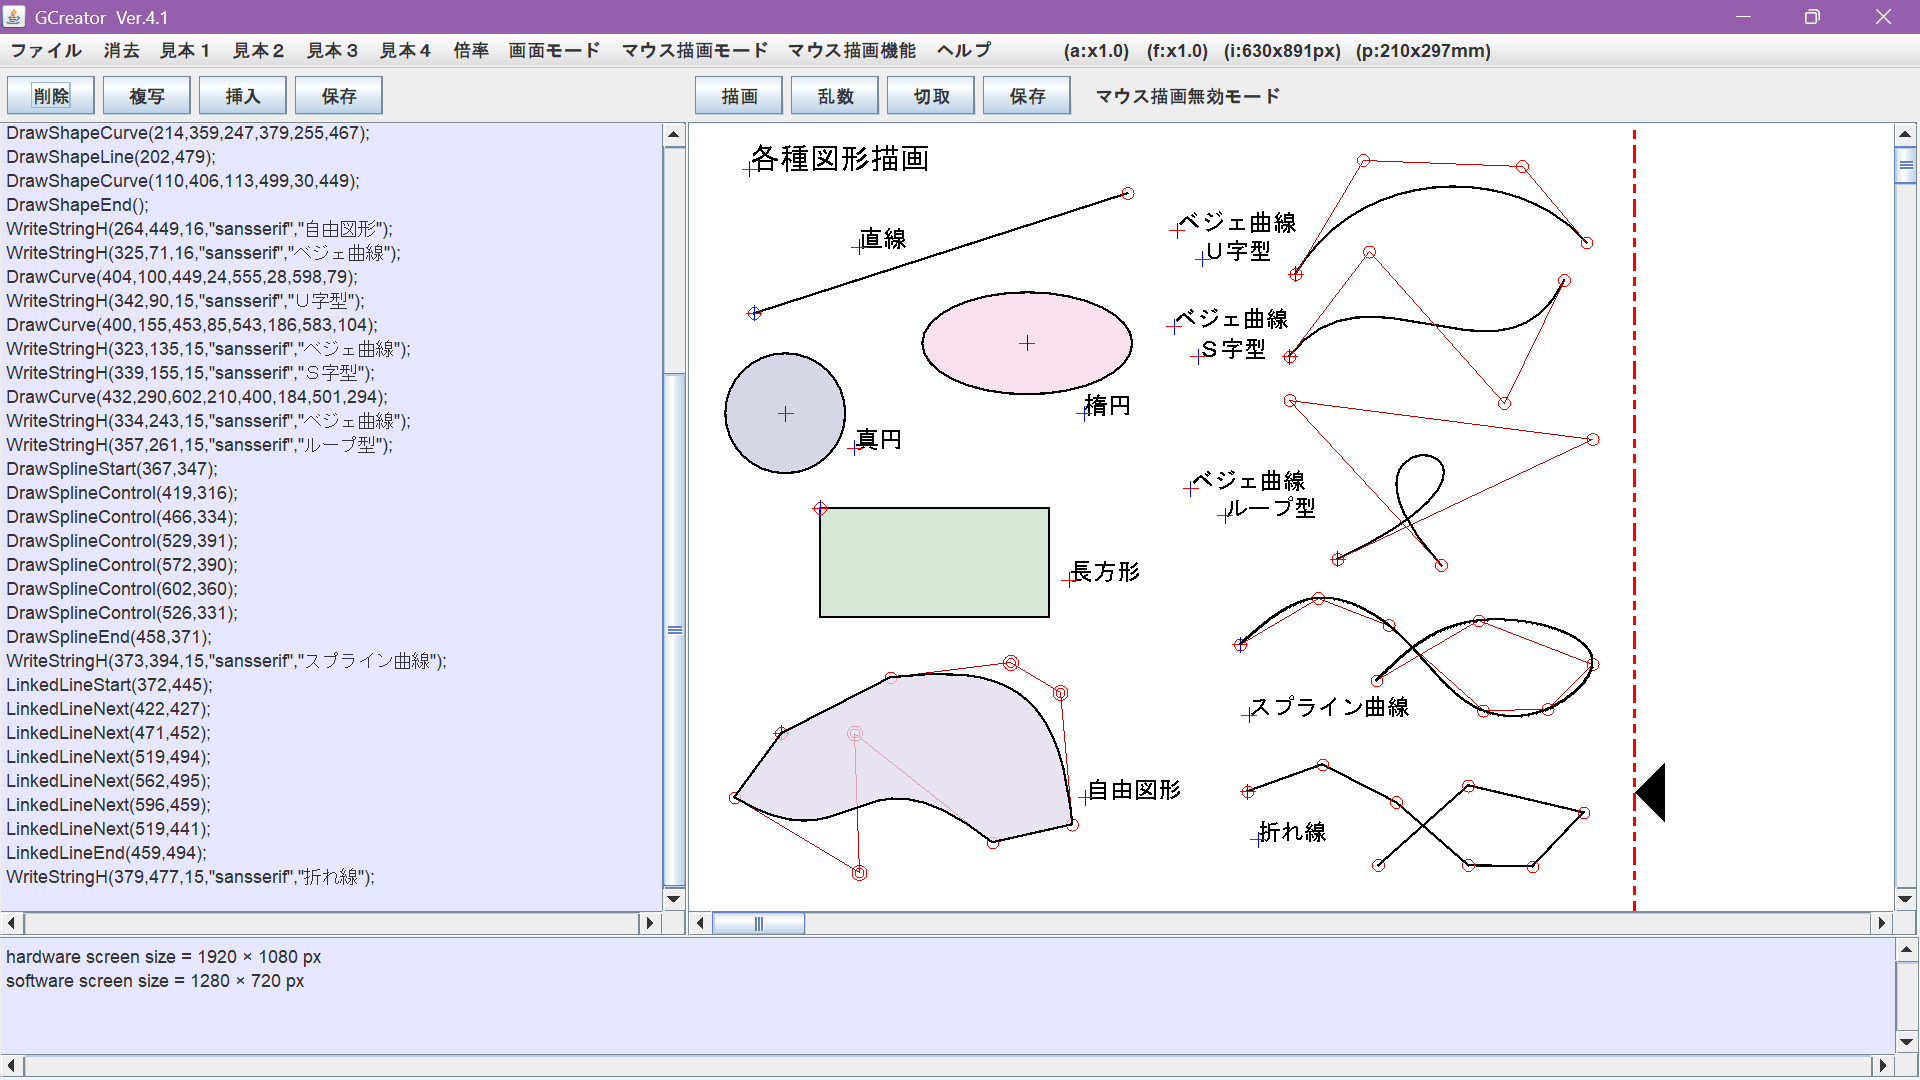Open the ファイル menu
The width and height of the screenshot is (1920, 1080).
pyautogui.click(x=46, y=51)
